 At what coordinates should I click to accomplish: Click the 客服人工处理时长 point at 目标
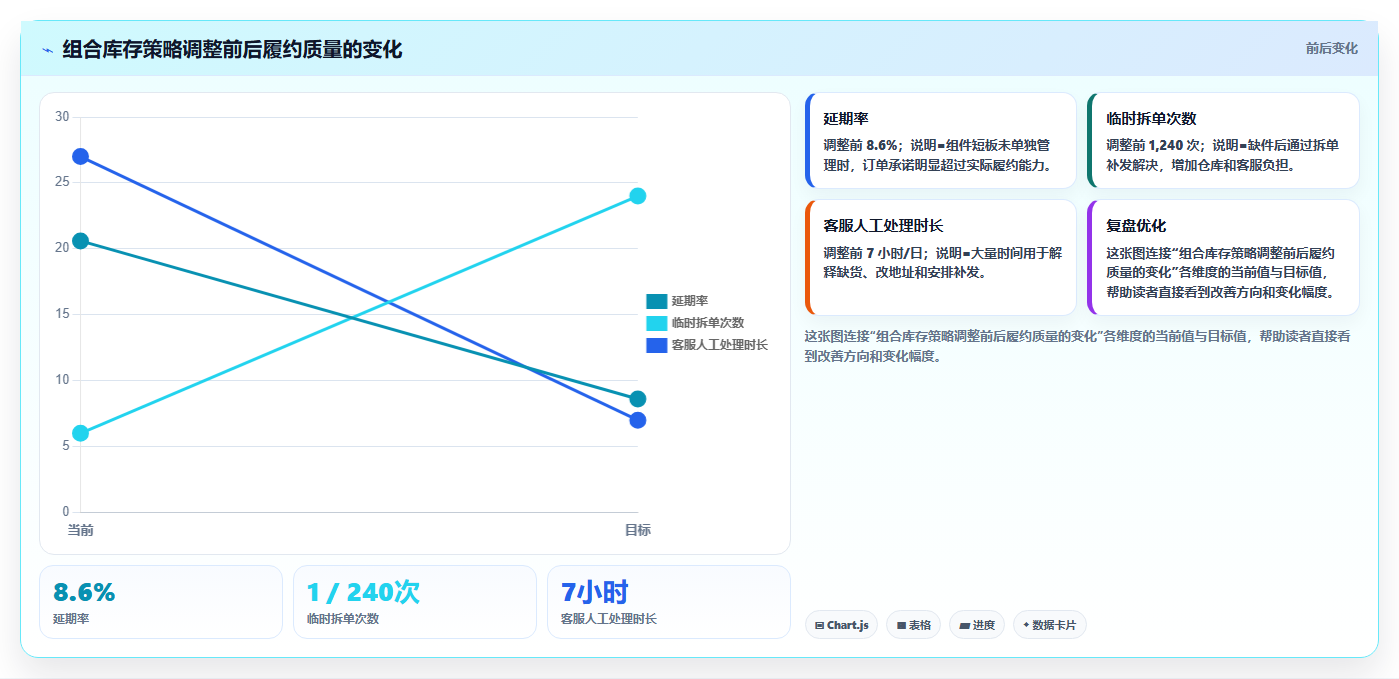coord(638,420)
